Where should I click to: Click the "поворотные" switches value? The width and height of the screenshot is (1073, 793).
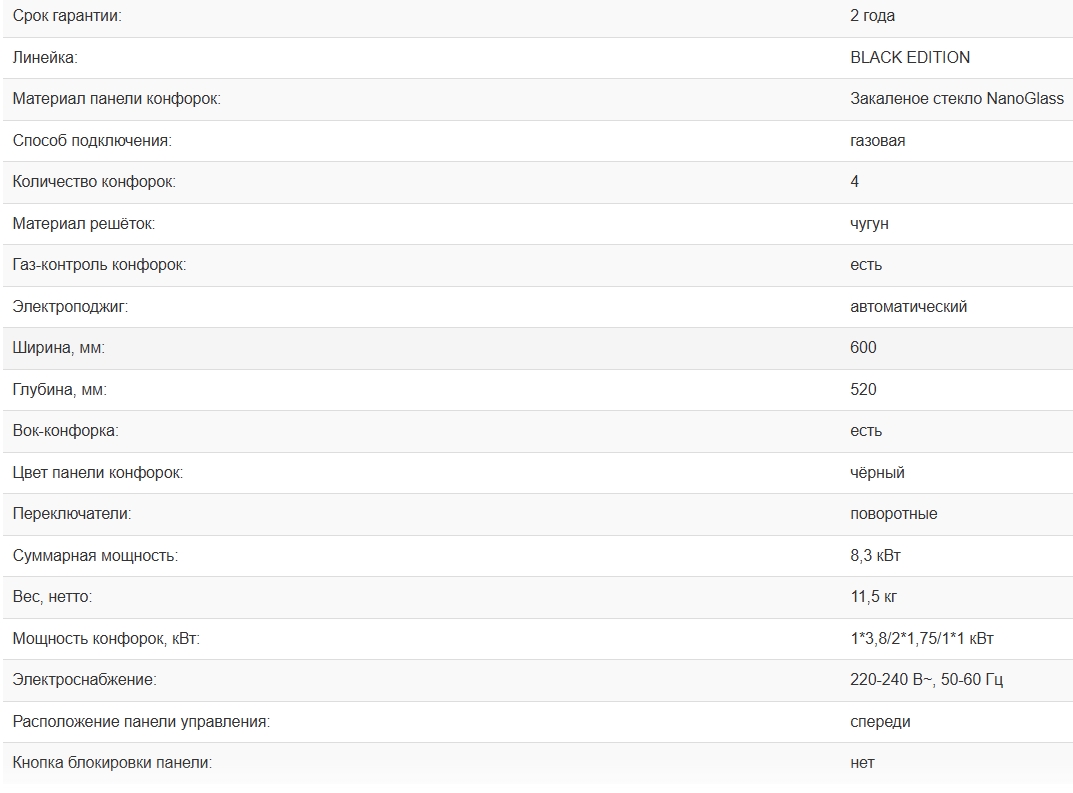[893, 514]
